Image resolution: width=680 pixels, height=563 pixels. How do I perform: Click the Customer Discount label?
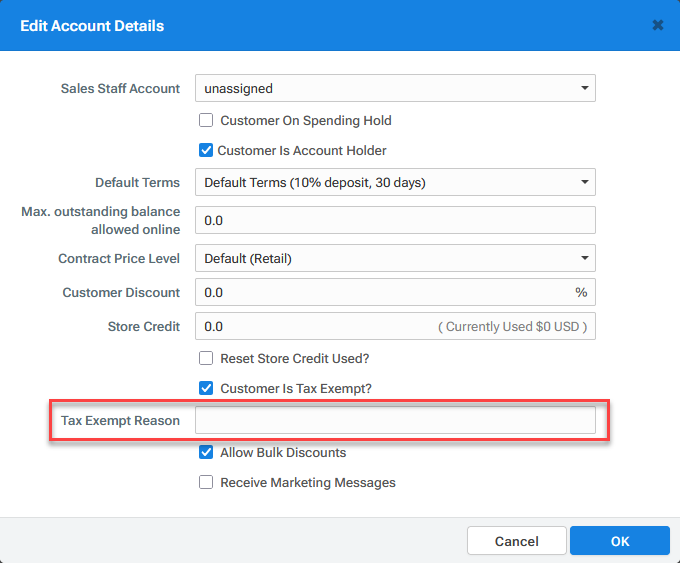(121, 292)
